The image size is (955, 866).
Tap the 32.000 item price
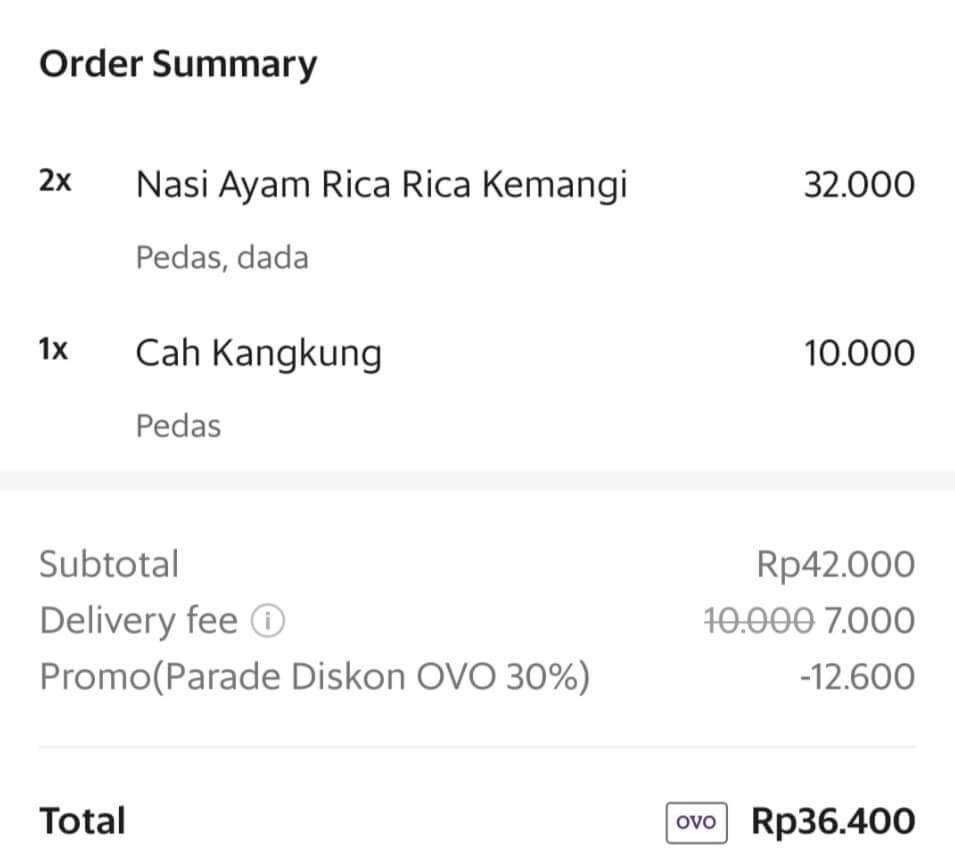coord(859,185)
